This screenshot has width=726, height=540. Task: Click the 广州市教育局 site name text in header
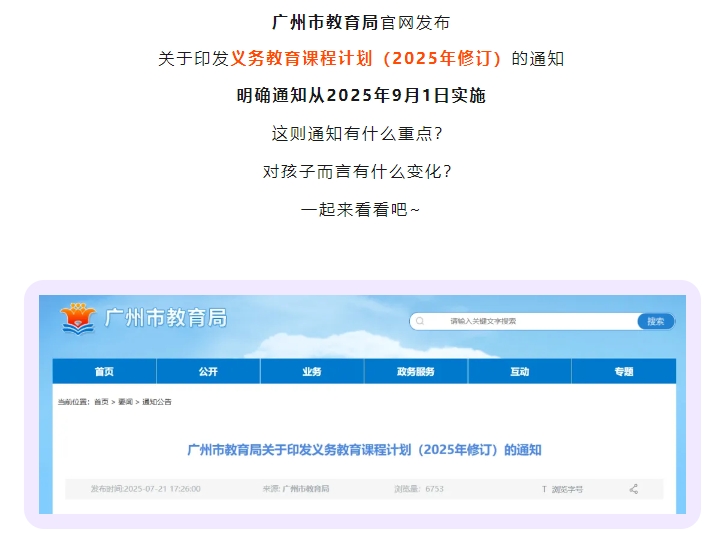(165, 318)
